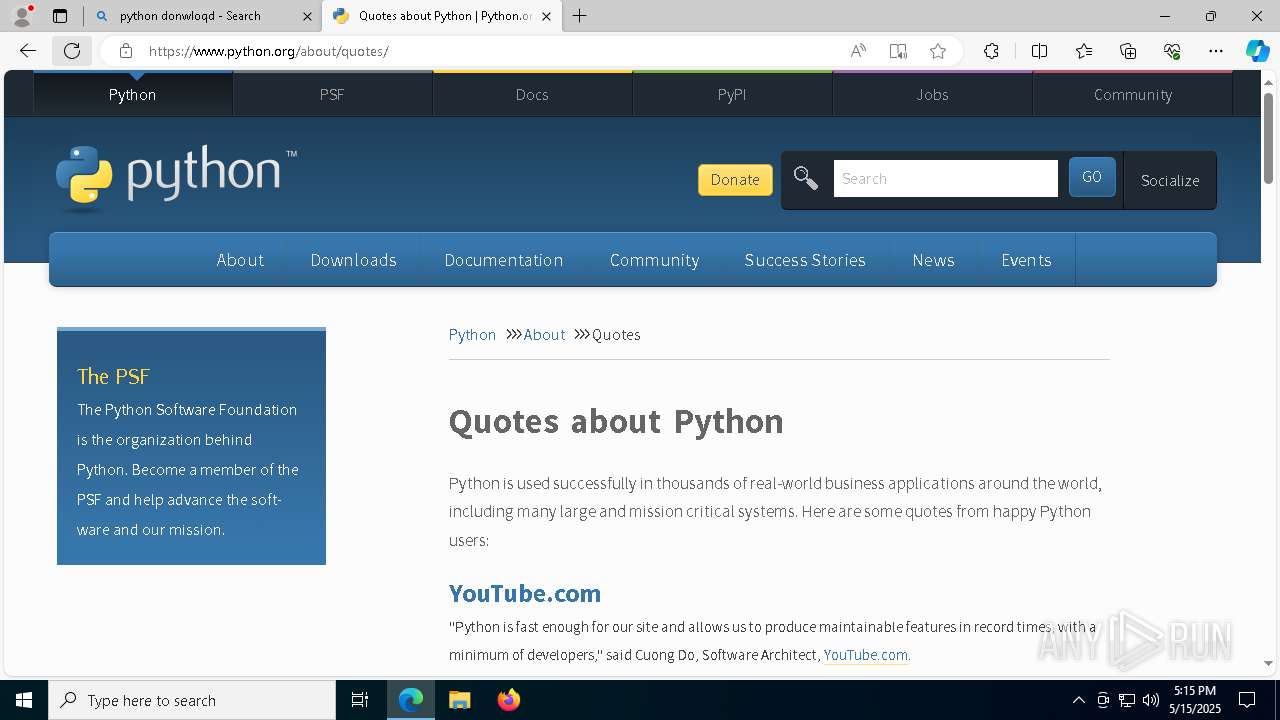Viewport: 1280px width, 720px height.
Task: Open Task View on the taskbar
Action: (360, 700)
